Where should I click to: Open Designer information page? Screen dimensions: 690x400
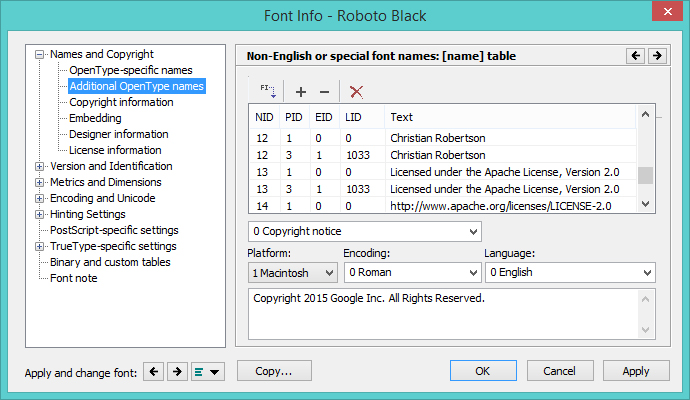[x=118, y=134]
